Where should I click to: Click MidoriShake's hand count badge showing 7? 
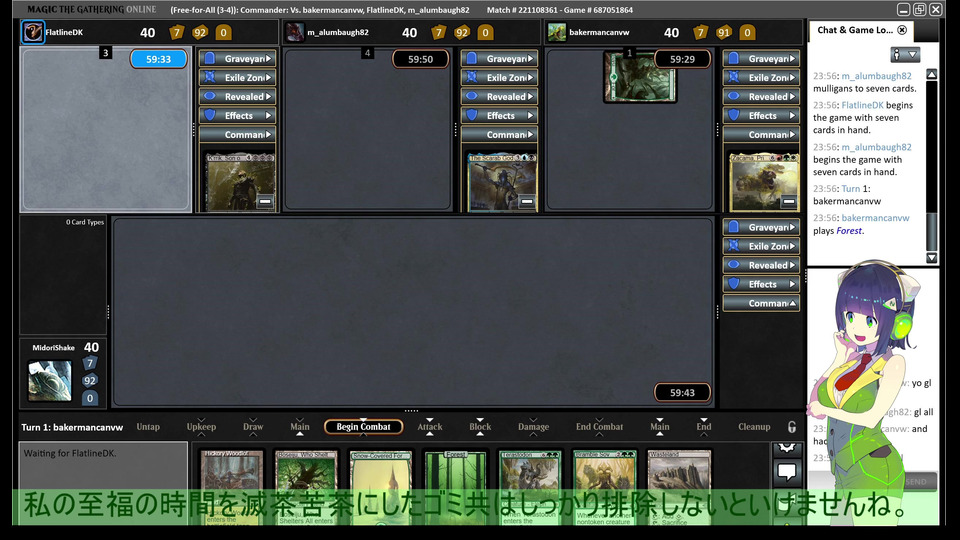tap(90, 364)
